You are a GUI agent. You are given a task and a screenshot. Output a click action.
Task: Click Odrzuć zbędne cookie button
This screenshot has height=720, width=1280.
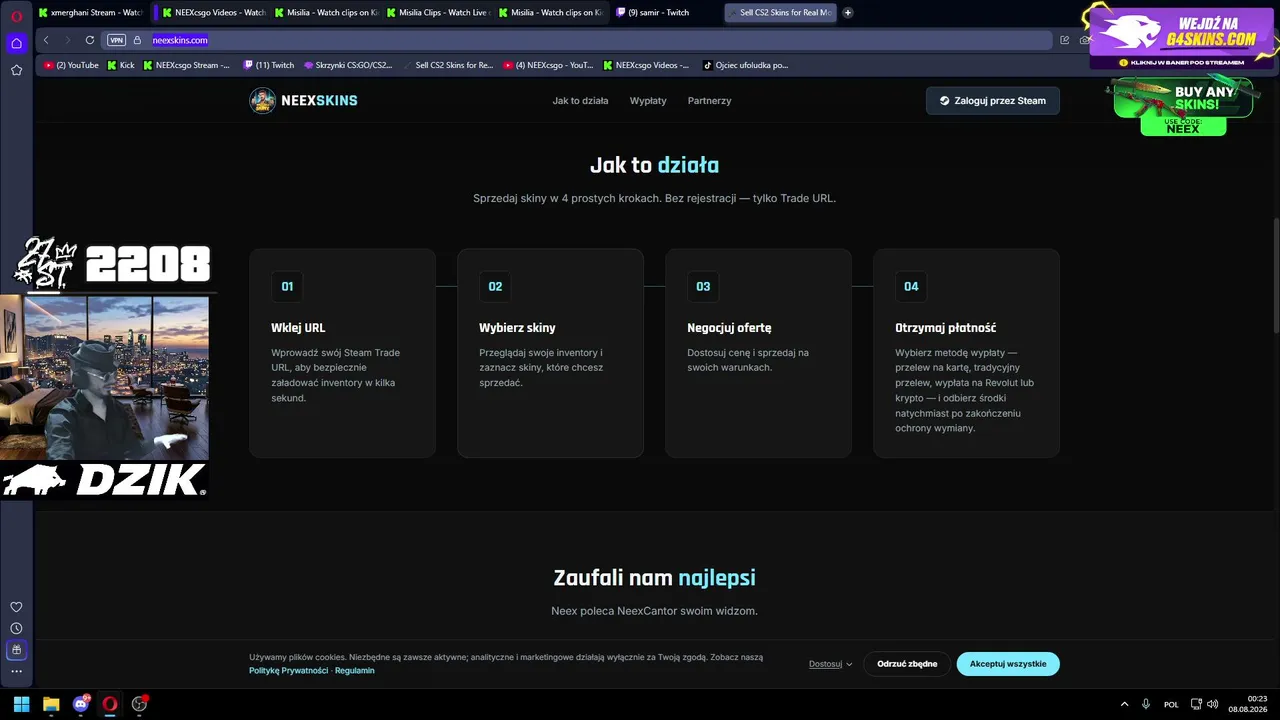pyautogui.click(x=907, y=664)
